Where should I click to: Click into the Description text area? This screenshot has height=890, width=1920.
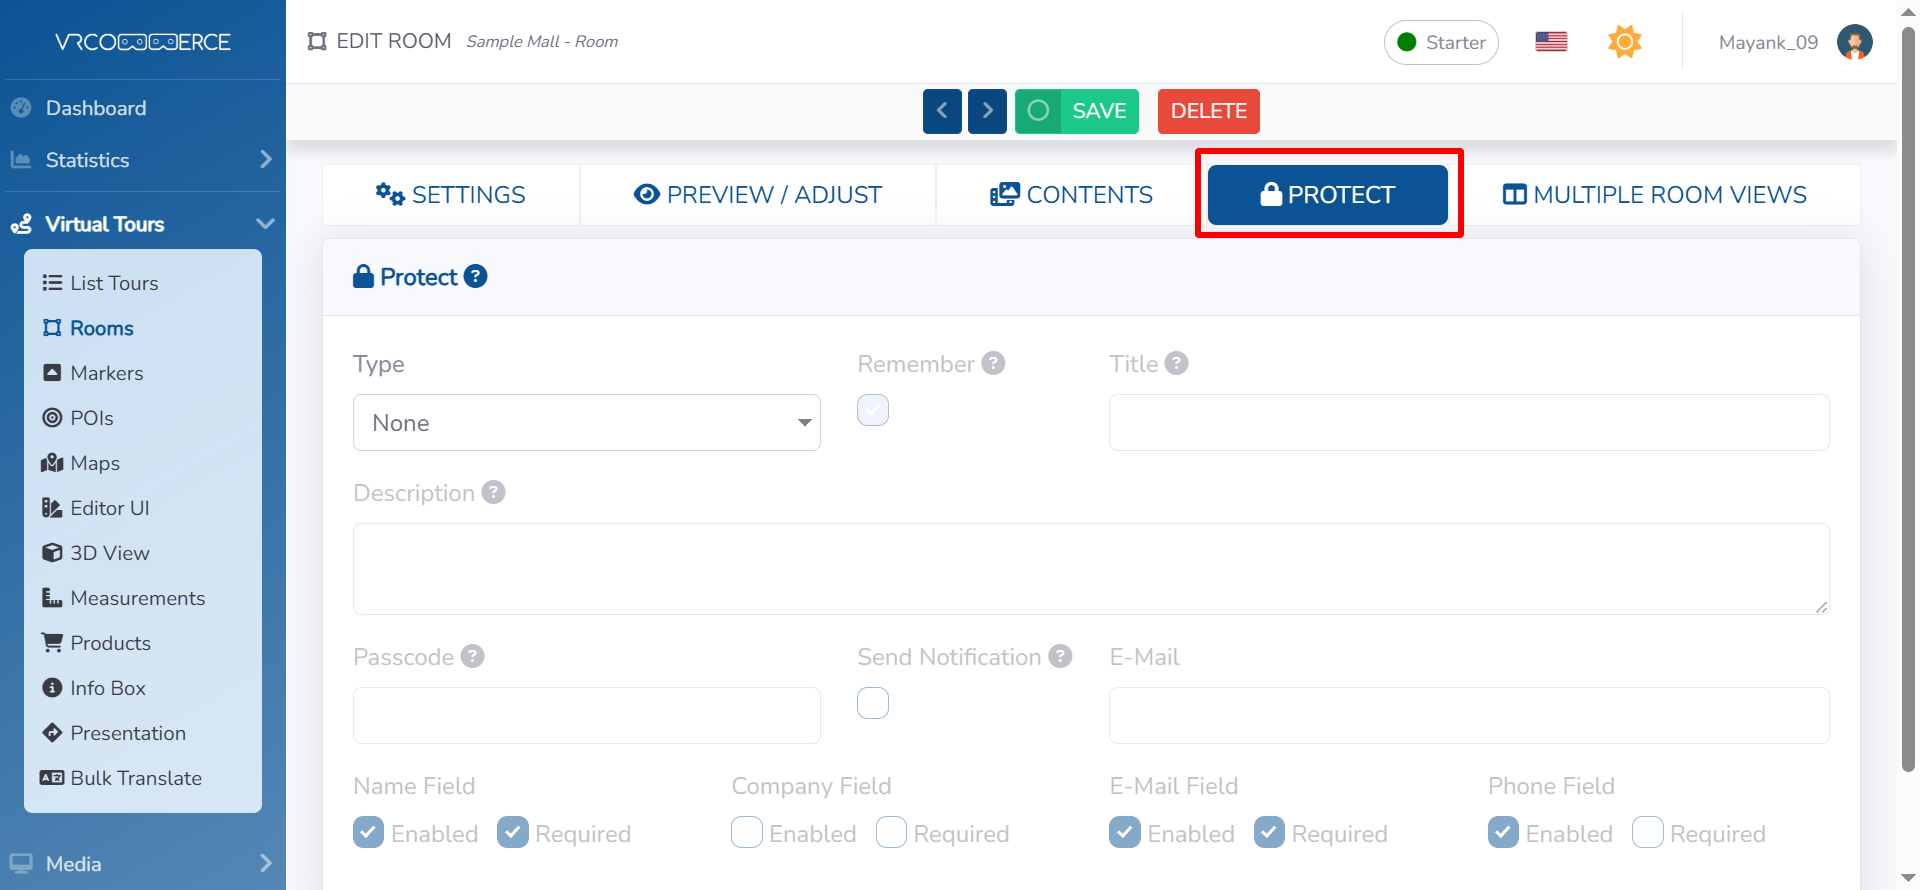(1090, 569)
